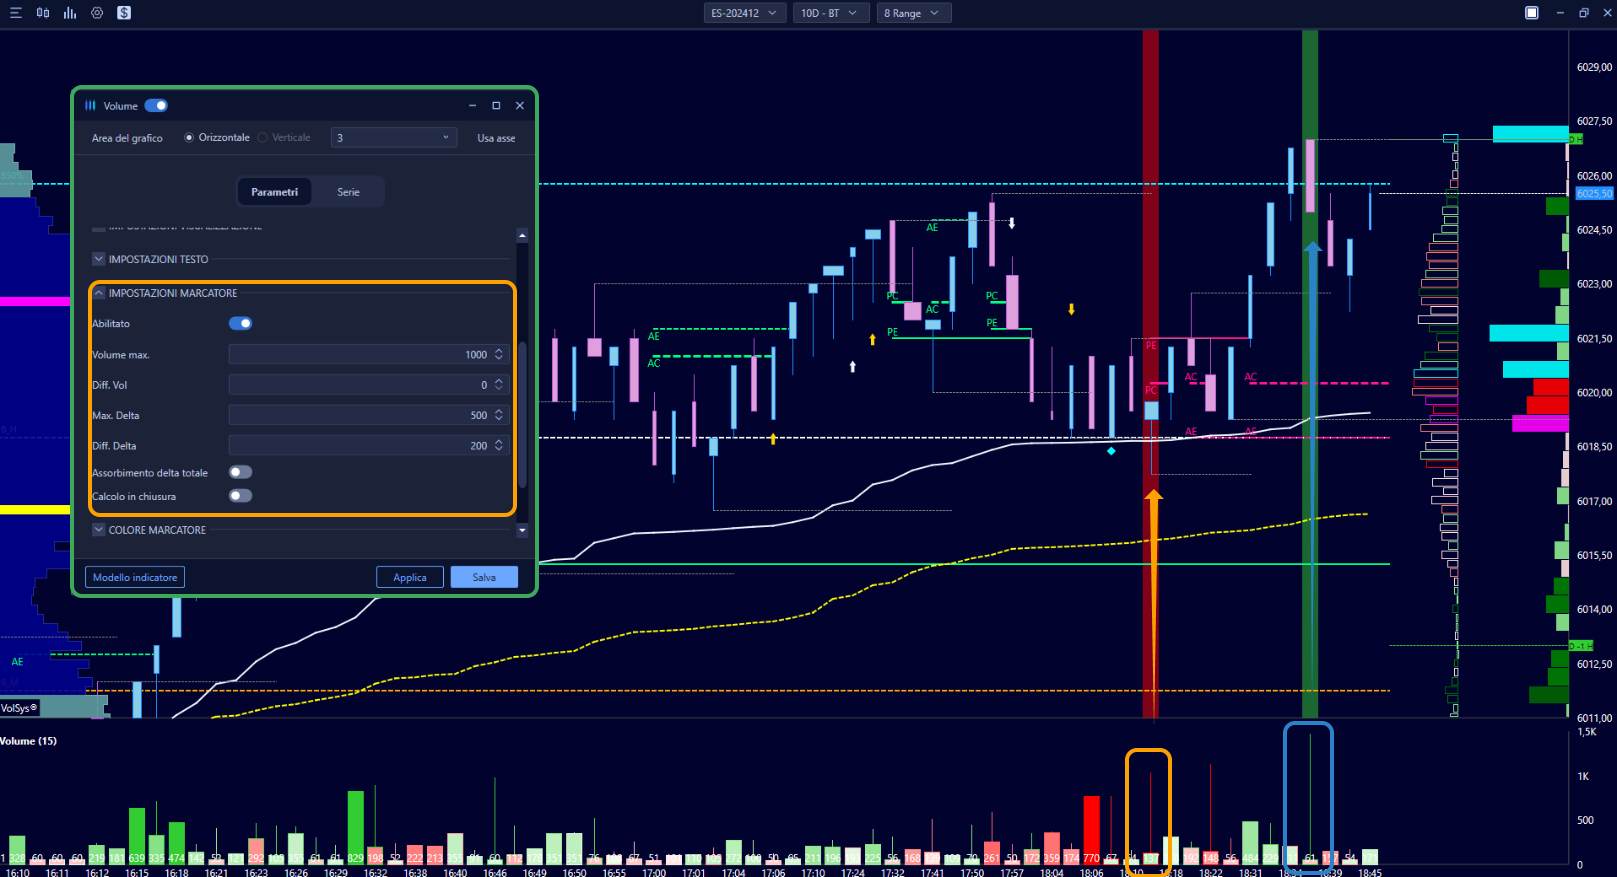Disable the Abilitato marker toggle
Viewport: 1617px width, 877px height.
tap(240, 323)
